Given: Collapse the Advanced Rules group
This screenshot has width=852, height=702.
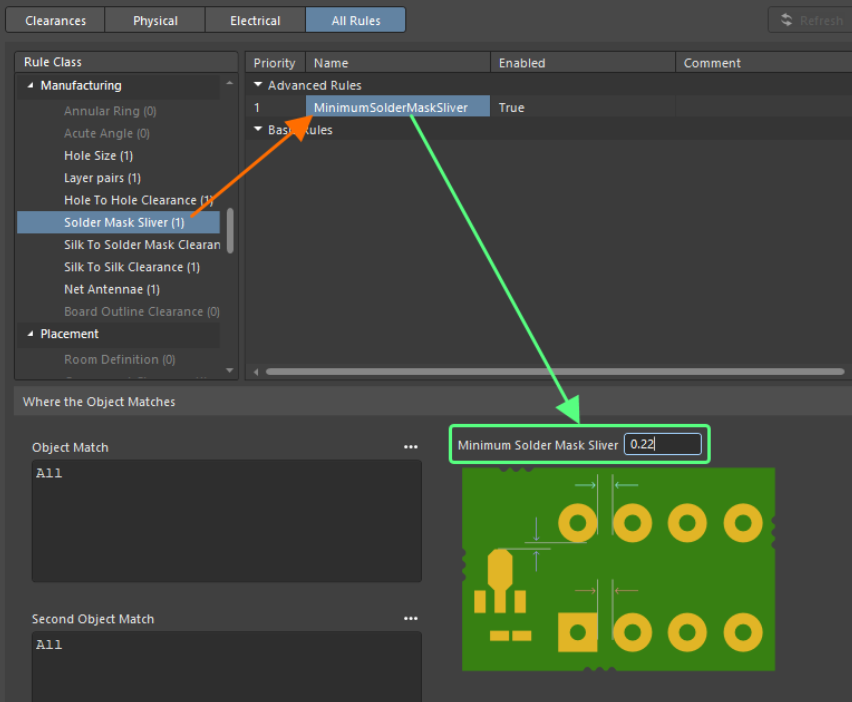Looking at the screenshot, I should [259, 86].
